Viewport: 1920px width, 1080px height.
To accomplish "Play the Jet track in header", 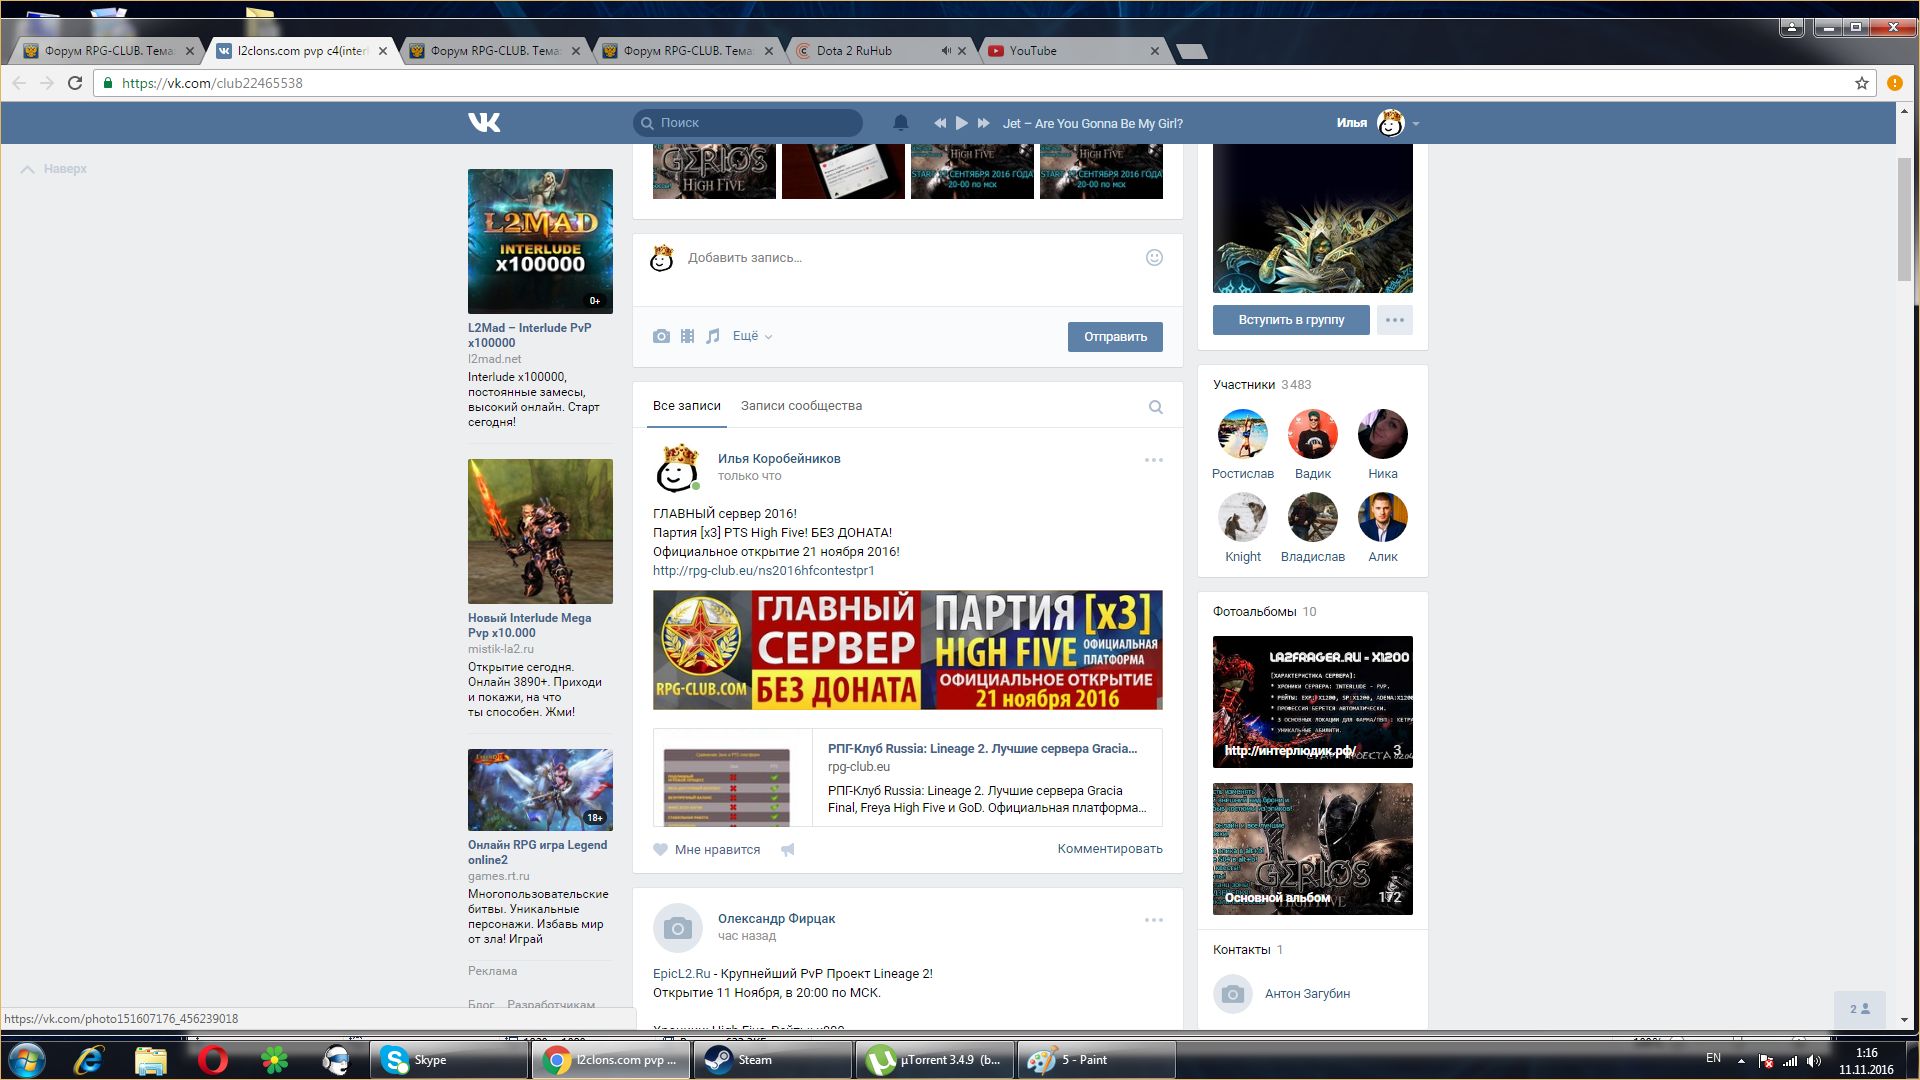I will point(961,123).
